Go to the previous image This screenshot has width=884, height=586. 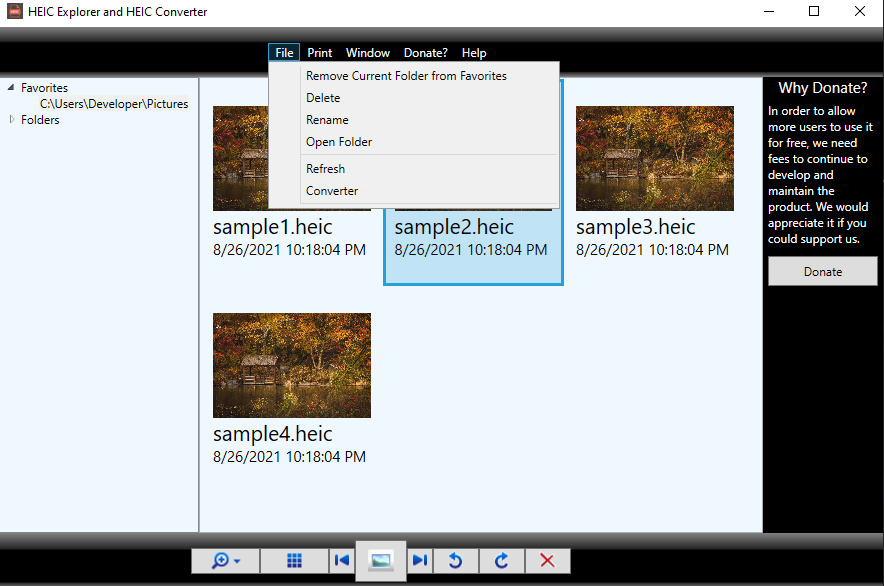pos(342,561)
